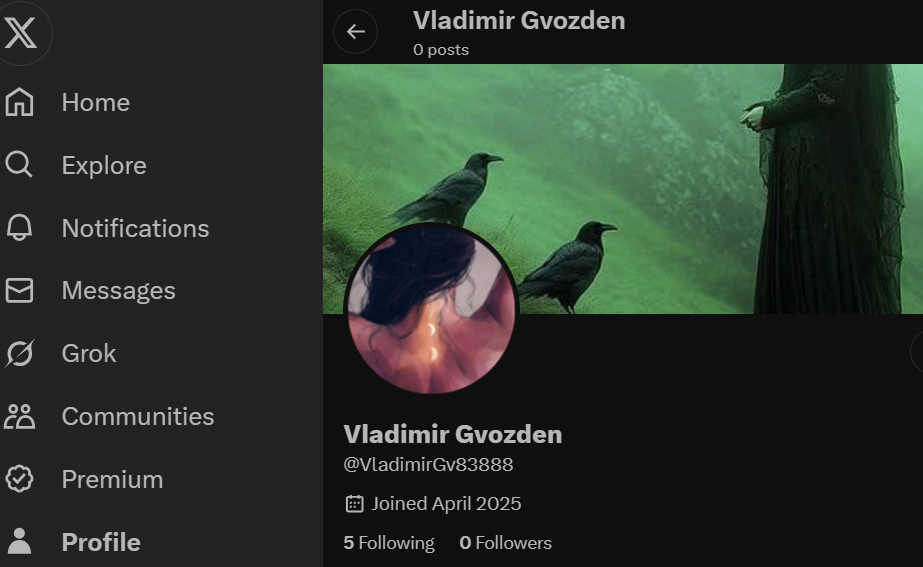Go to the Grok menu label
Viewport: 923px width, 567px height.
(89, 353)
